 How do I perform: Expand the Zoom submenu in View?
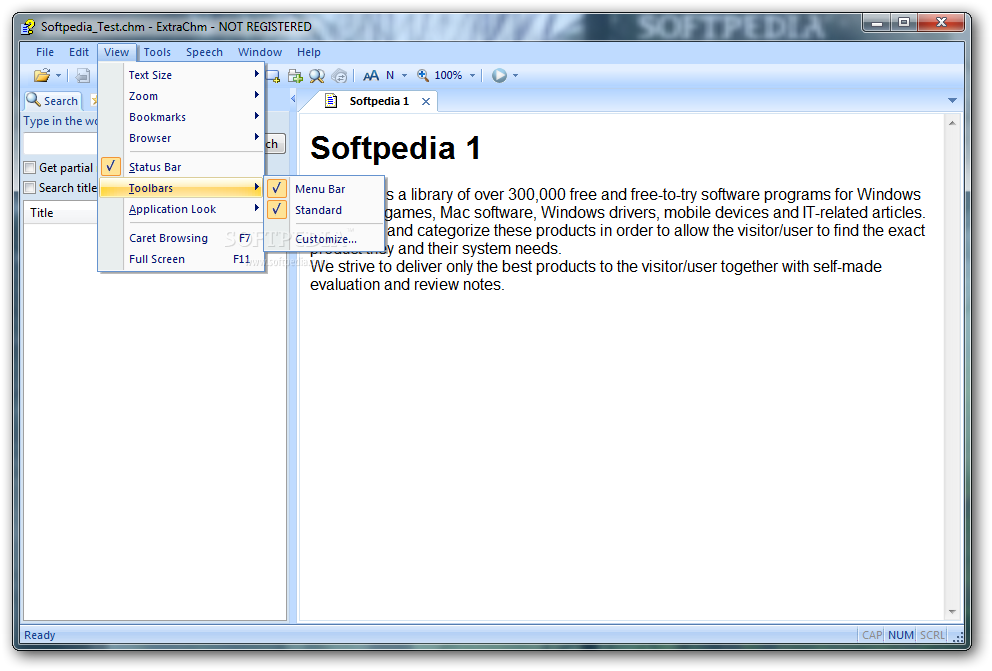(181, 95)
